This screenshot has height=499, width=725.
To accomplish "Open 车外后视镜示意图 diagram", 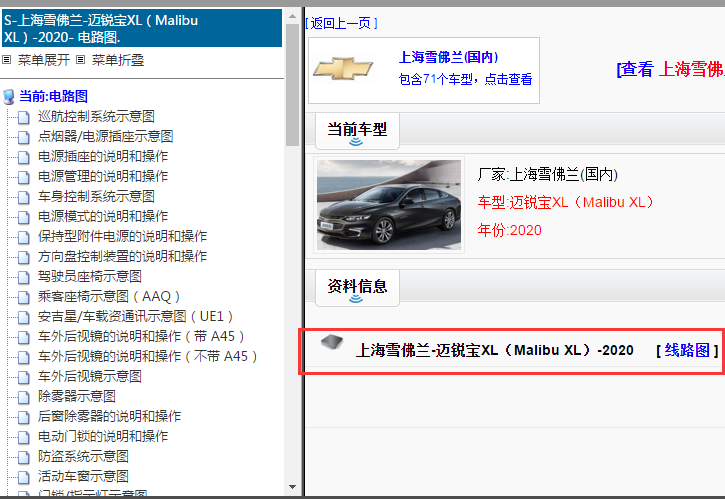I will [90, 376].
